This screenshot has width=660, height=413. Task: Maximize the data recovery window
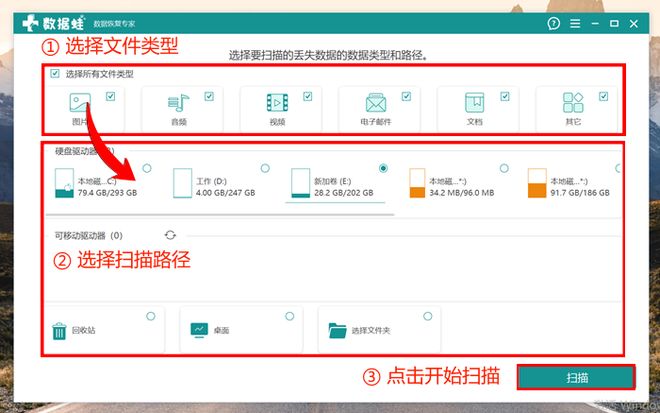pyautogui.click(x=614, y=24)
